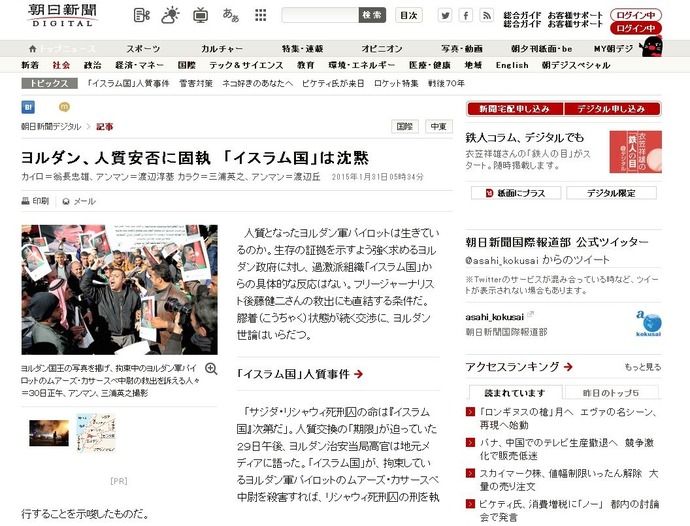Open the スポーツ menu
Viewport: 690px width, 526px height.
pyautogui.click(x=143, y=48)
